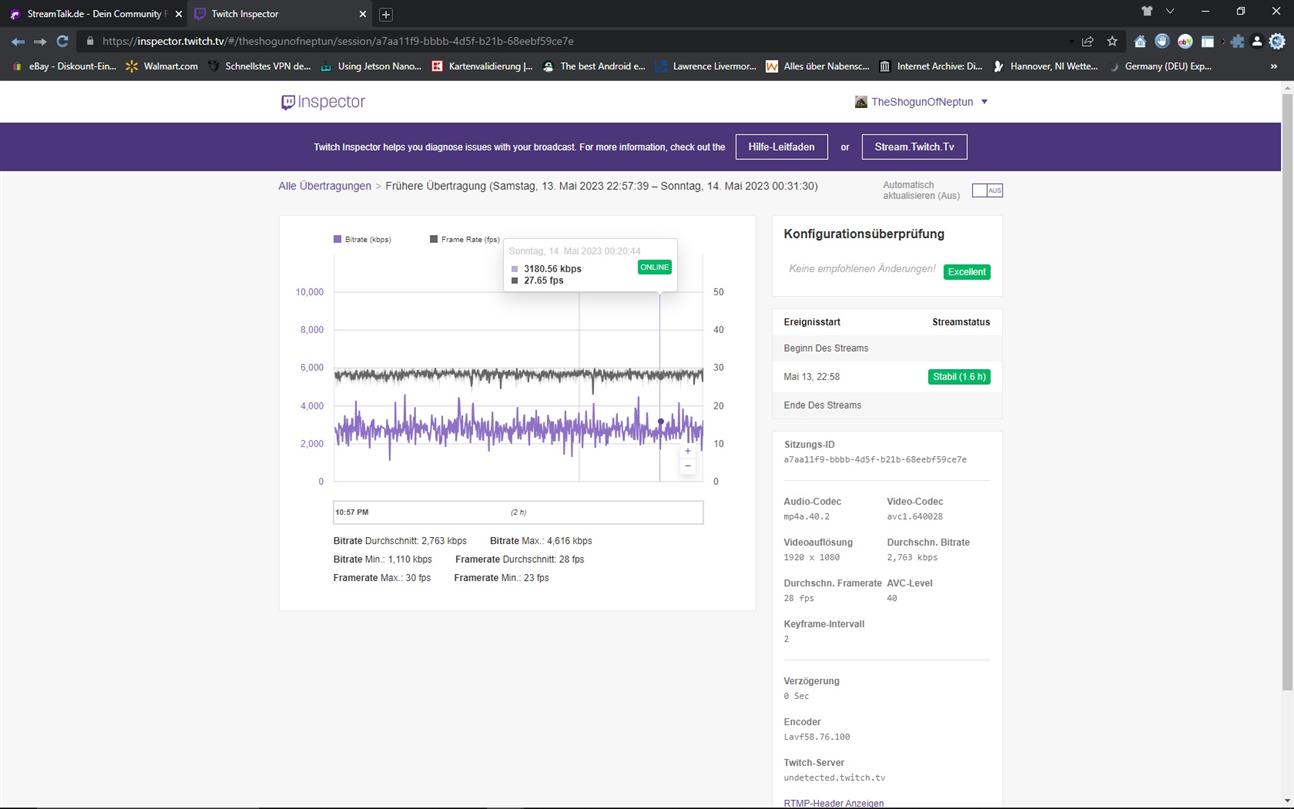Click the Hilfe-Leitfaden button
This screenshot has height=809, width=1294.
781,147
